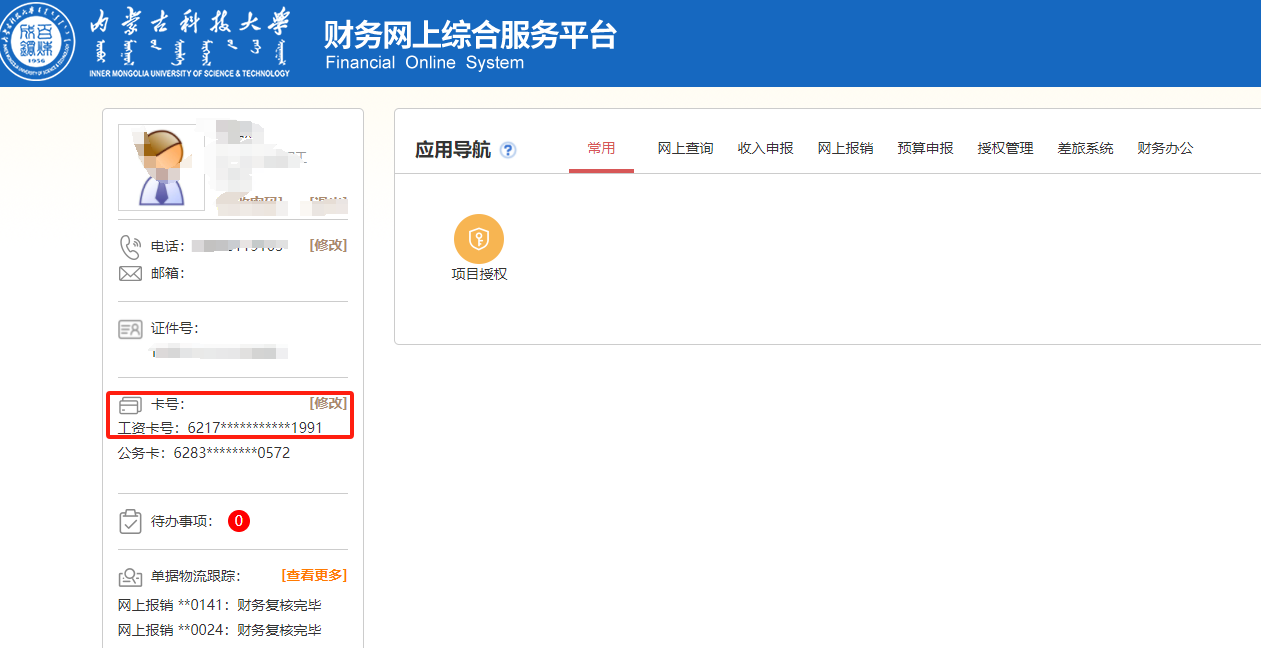The width and height of the screenshot is (1261, 648).
Task: Click the bank card icon beside 卡号
Action: pos(130,405)
